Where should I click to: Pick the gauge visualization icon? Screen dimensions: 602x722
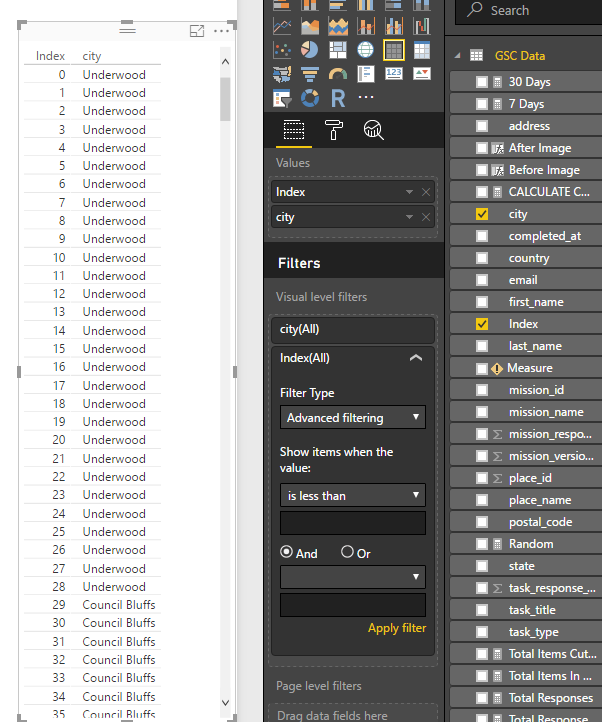tap(338, 74)
